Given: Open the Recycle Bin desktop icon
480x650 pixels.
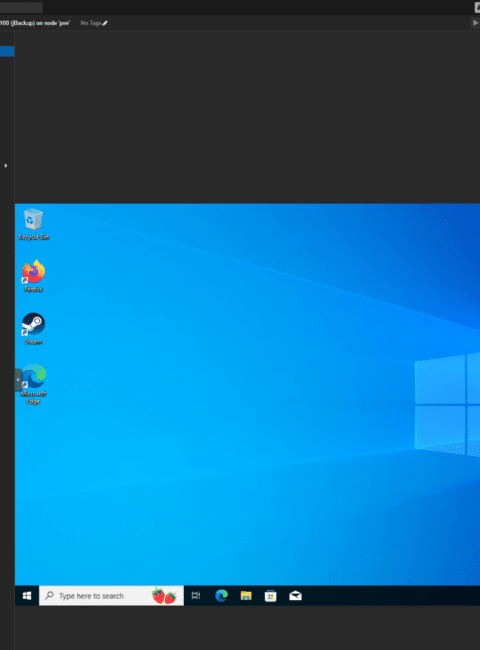Looking at the screenshot, I should pyautogui.click(x=33, y=224).
